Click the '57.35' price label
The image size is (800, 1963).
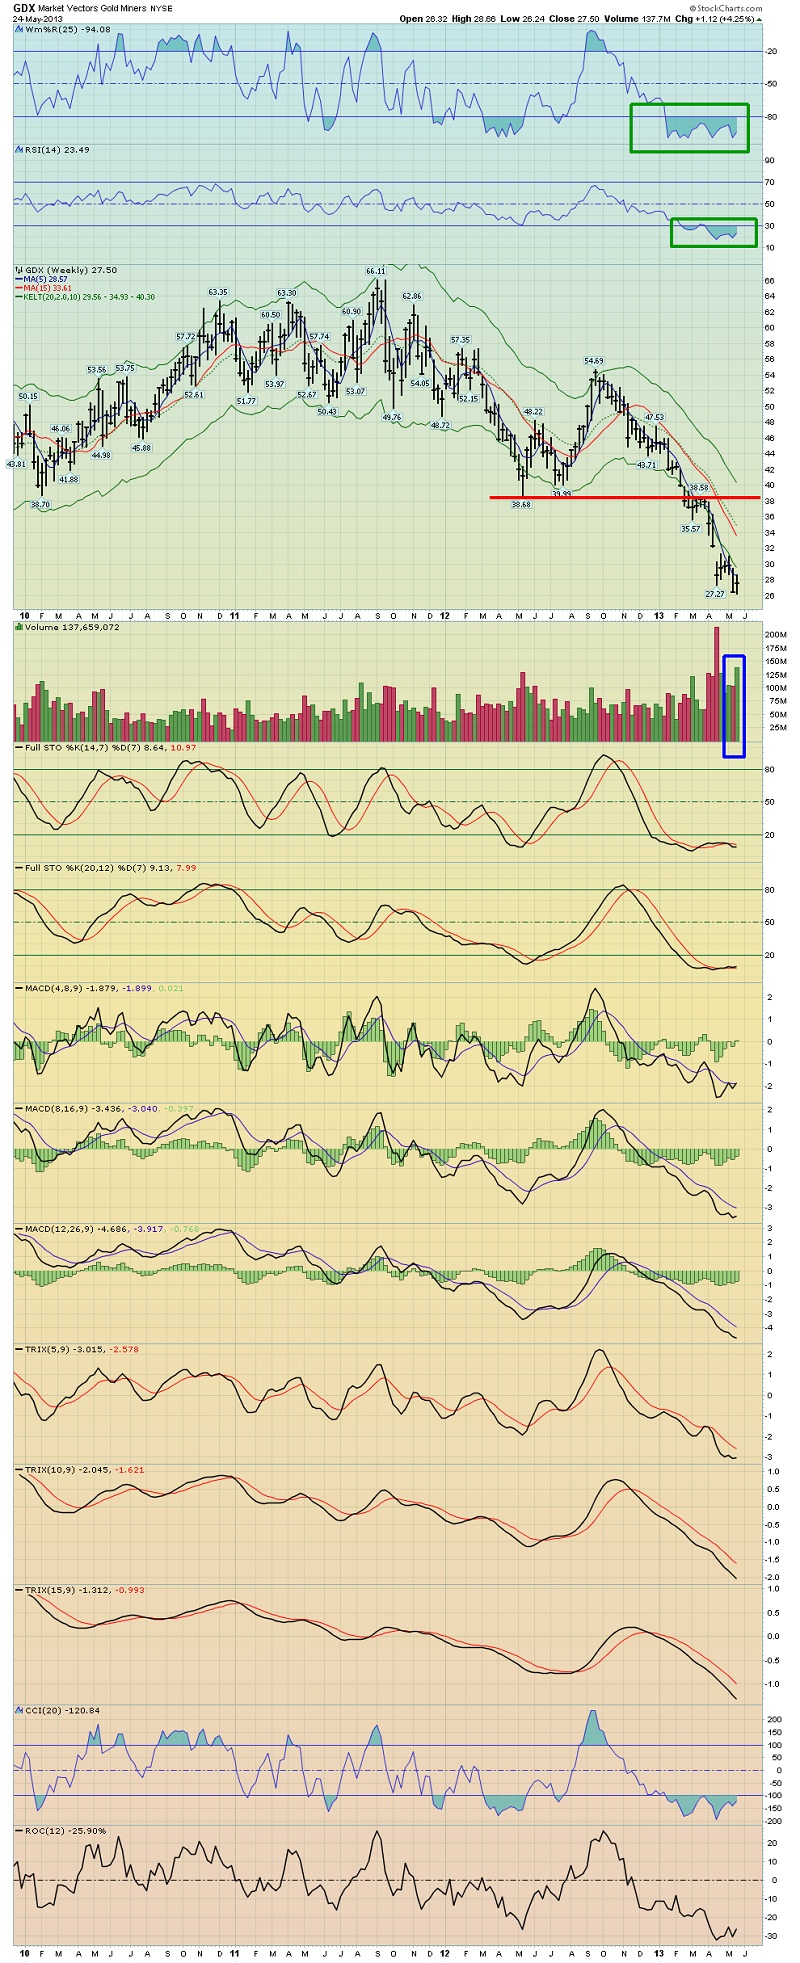[460, 340]
